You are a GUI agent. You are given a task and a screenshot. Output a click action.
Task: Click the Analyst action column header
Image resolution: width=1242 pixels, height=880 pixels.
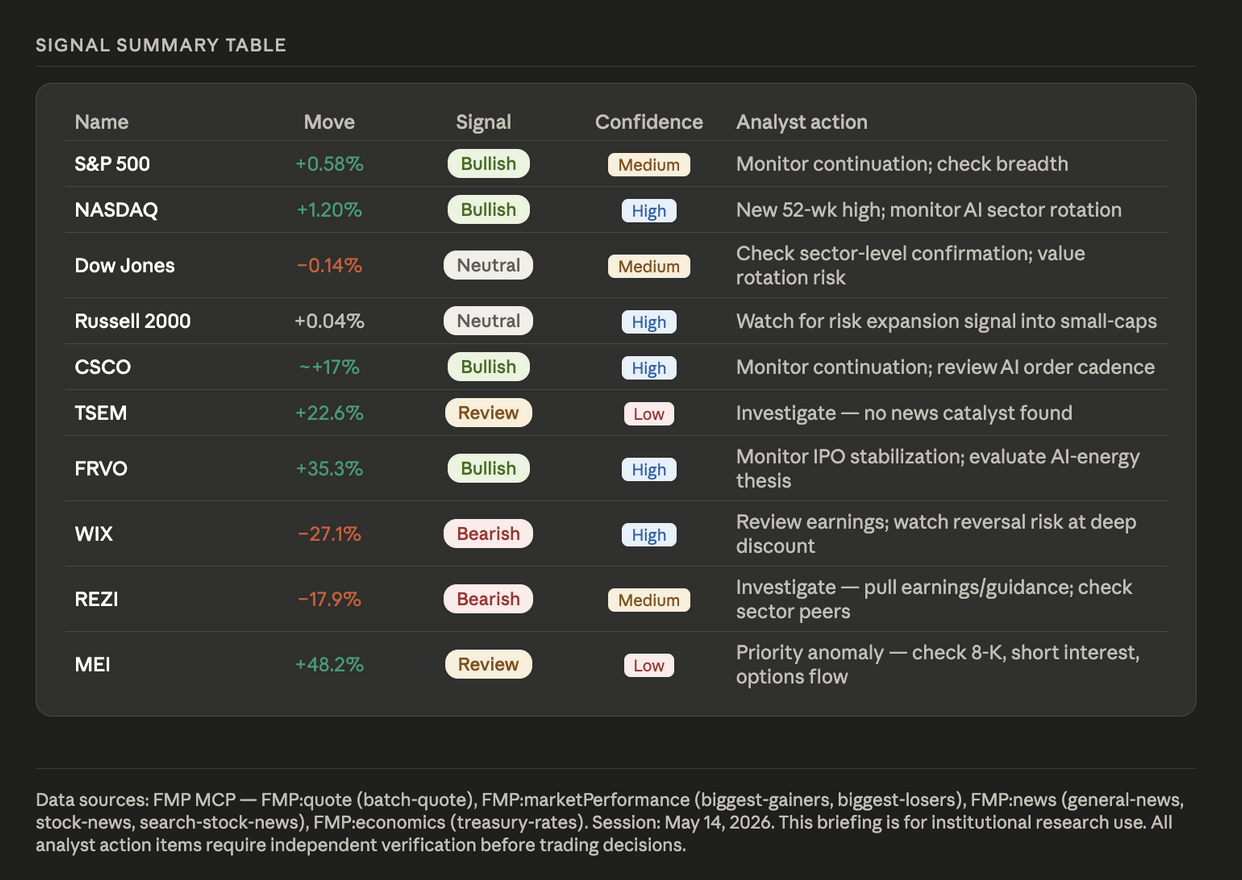pyautogui.click(x=802, y=122)
